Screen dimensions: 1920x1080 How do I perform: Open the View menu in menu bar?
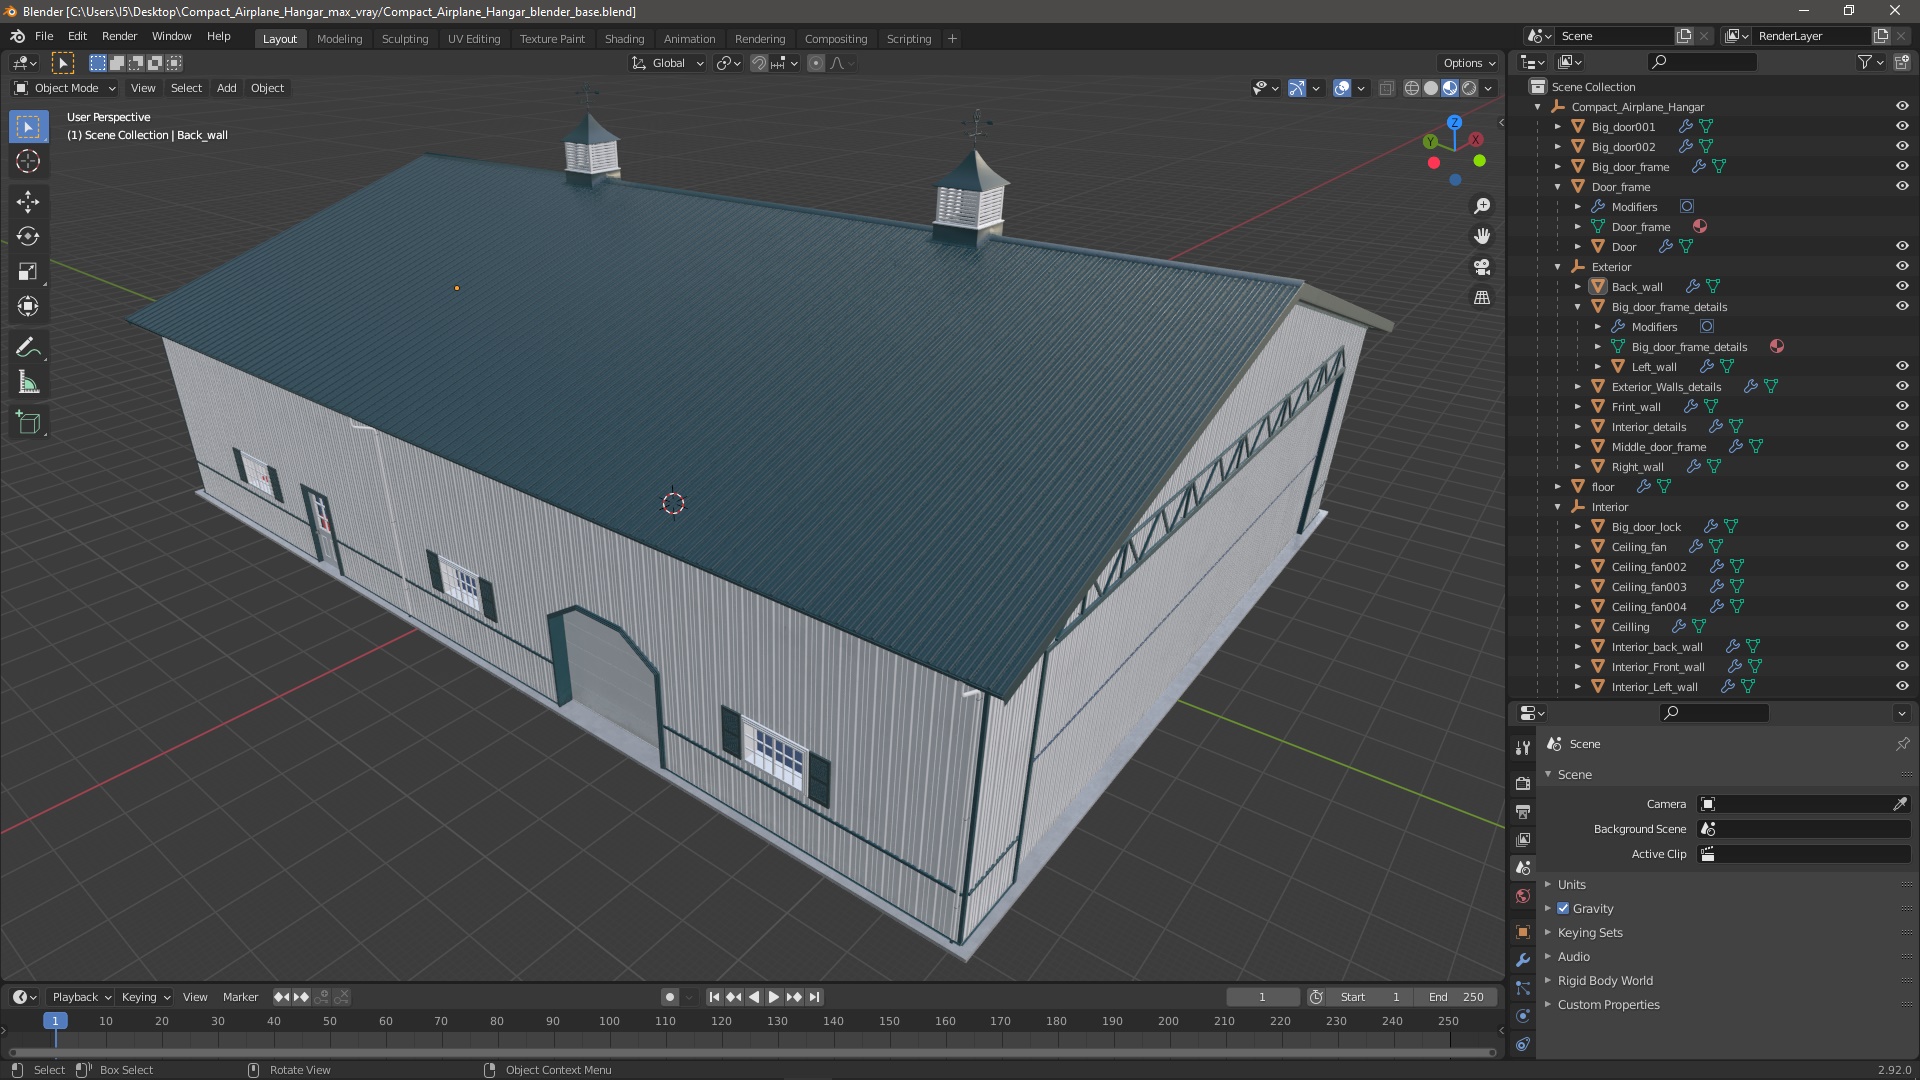142,87
